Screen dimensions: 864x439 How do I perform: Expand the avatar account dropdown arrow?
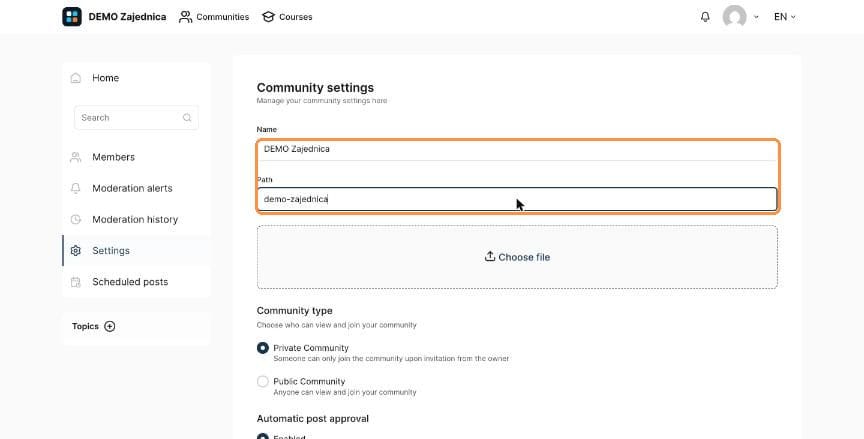(x=756, y=17)
